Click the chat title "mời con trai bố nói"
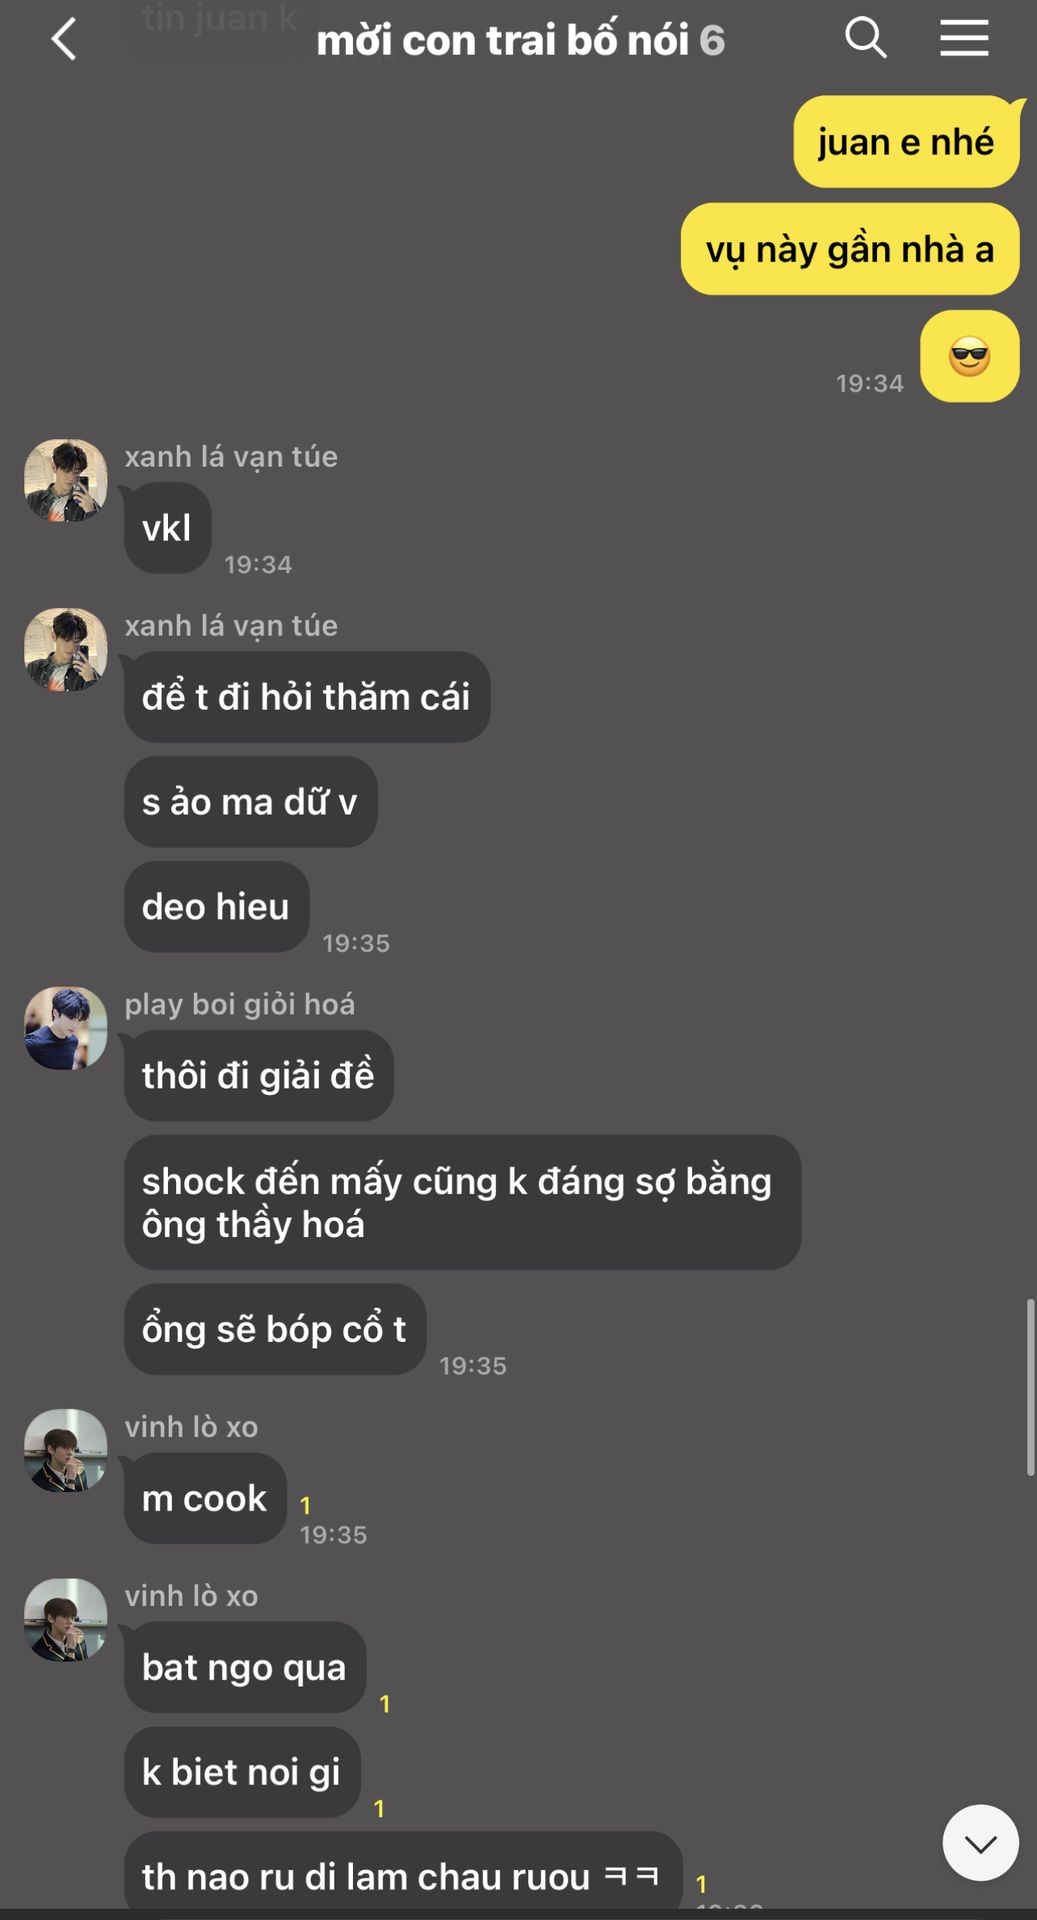The width and height of the screenshot is (1037, 1920). tap(503, 40)
